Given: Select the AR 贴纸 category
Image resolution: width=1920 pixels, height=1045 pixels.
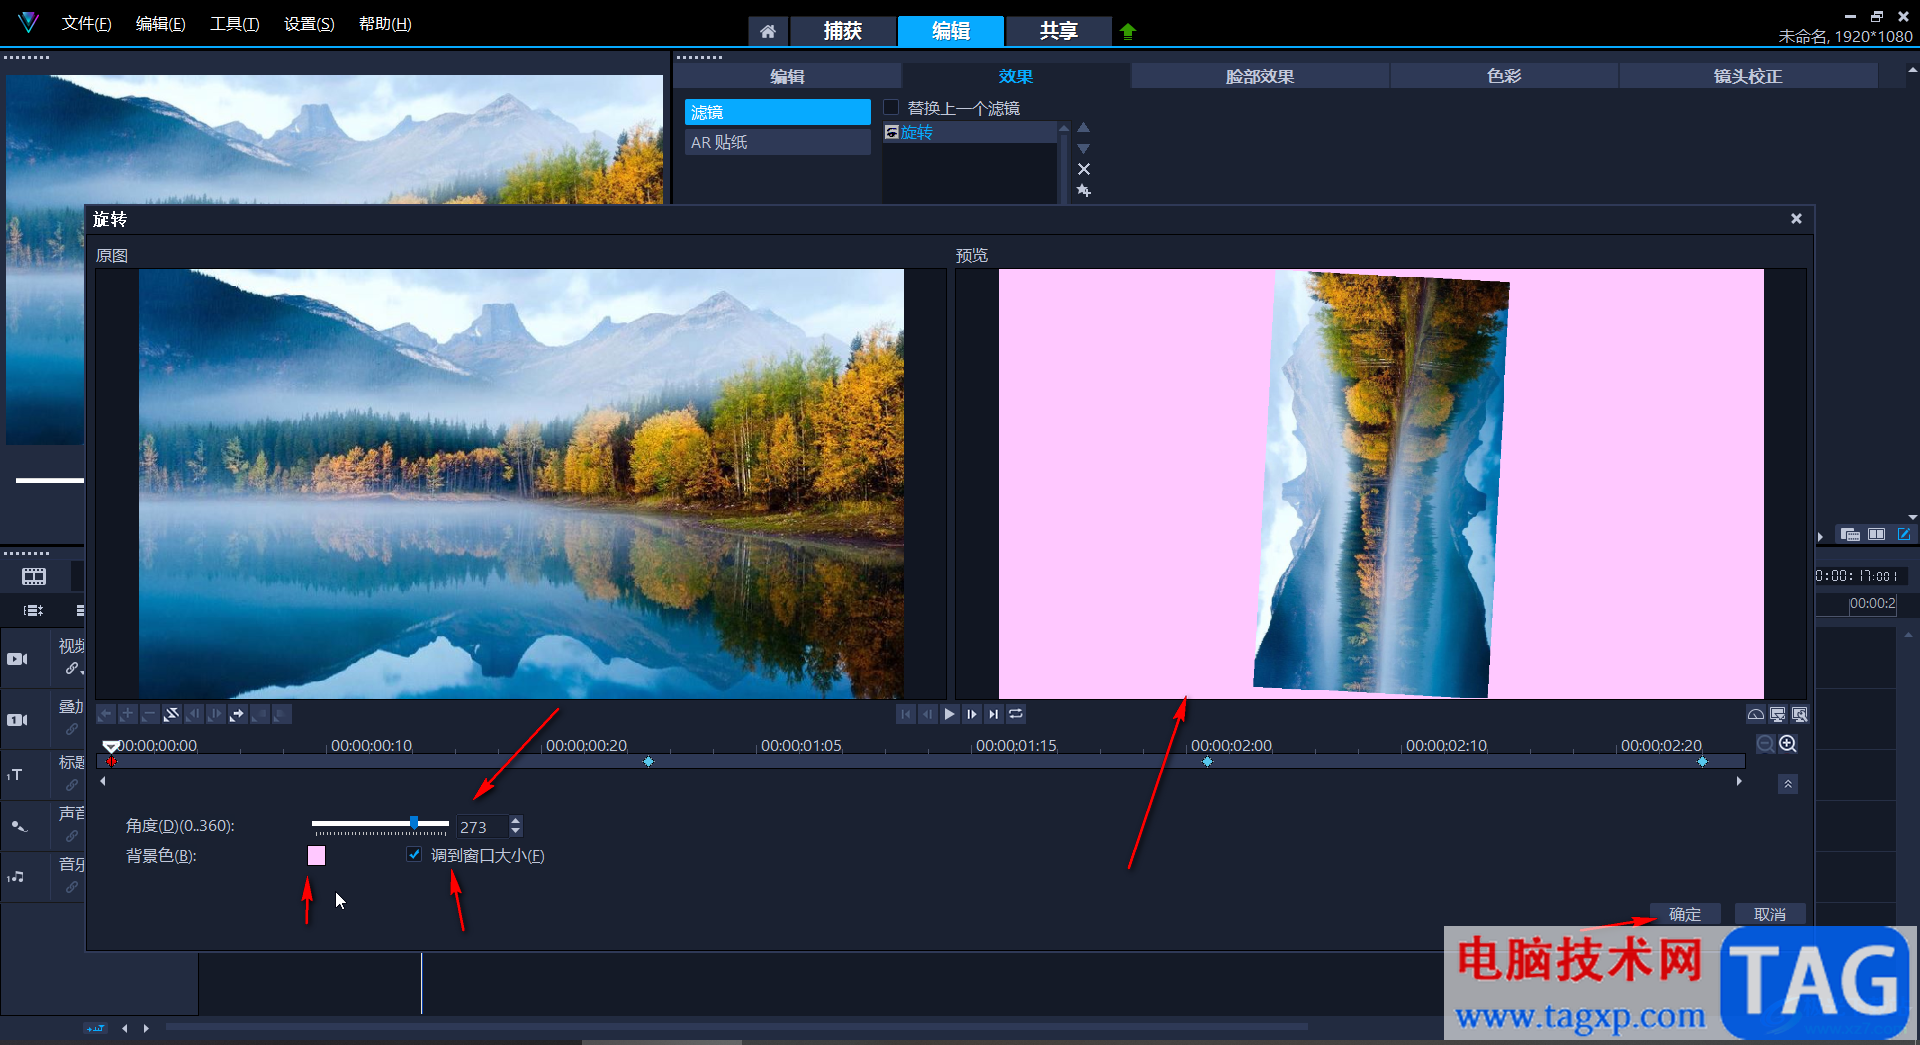Looking at the screenshot, I should (x=777, y=142).
